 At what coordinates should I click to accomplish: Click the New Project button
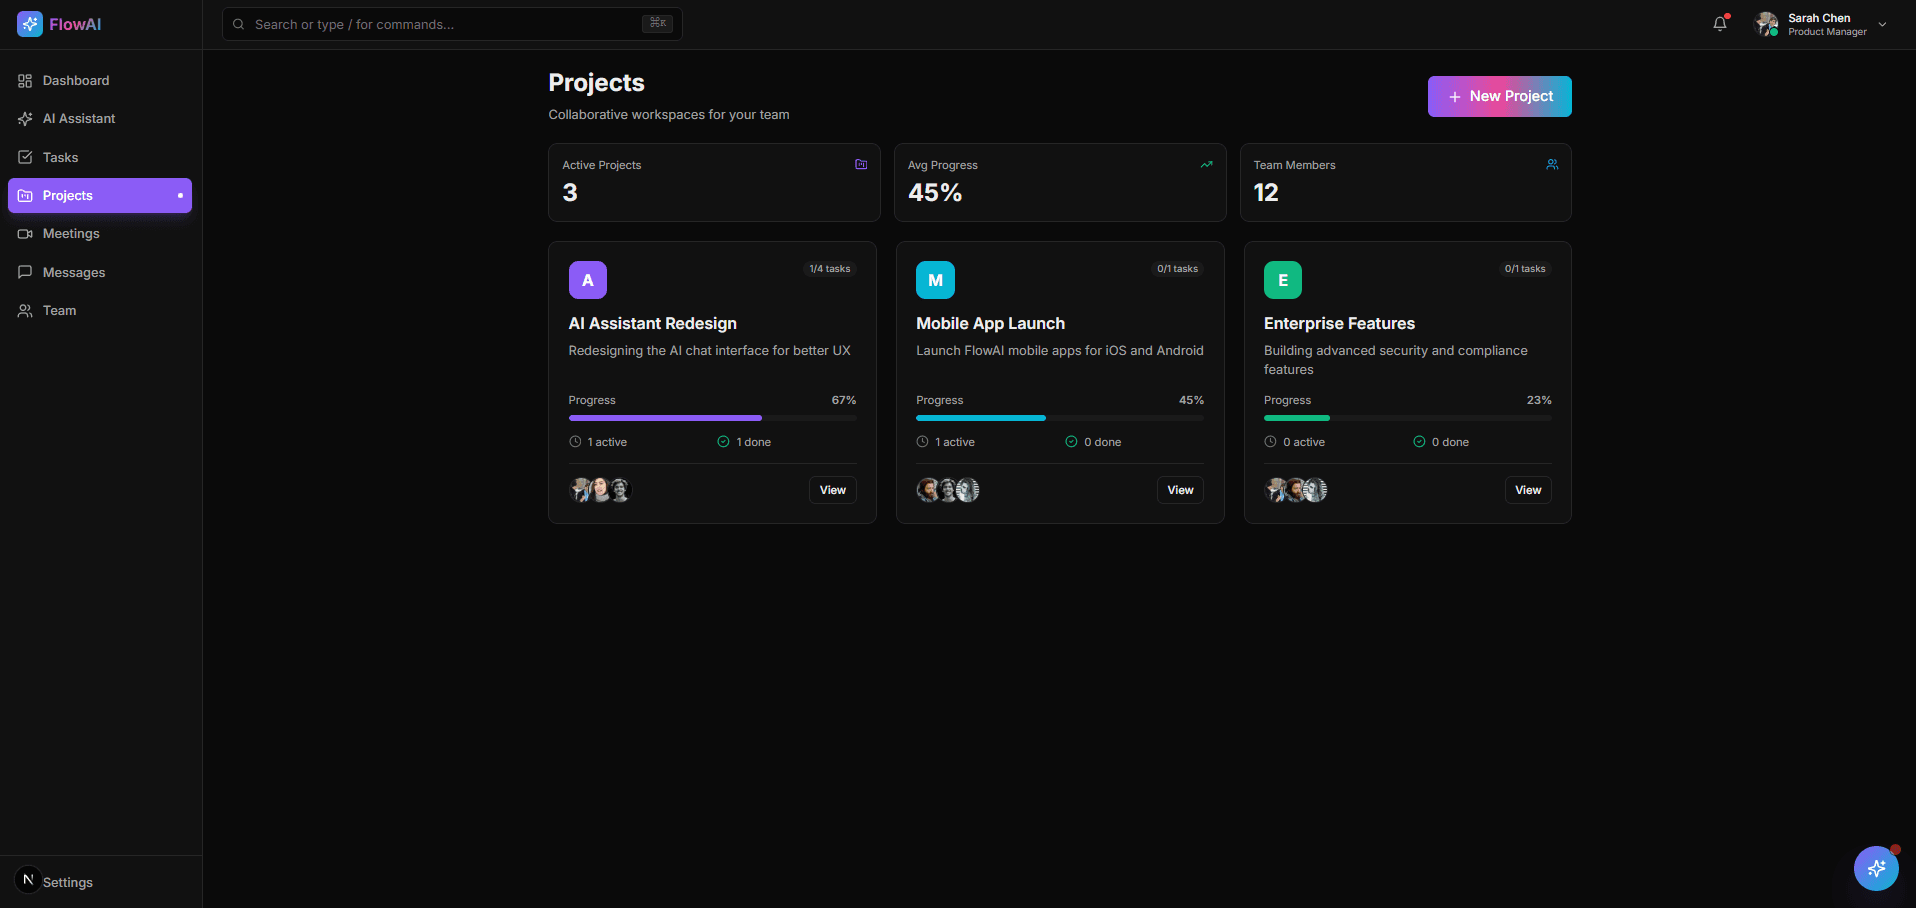click(1499, 96)
